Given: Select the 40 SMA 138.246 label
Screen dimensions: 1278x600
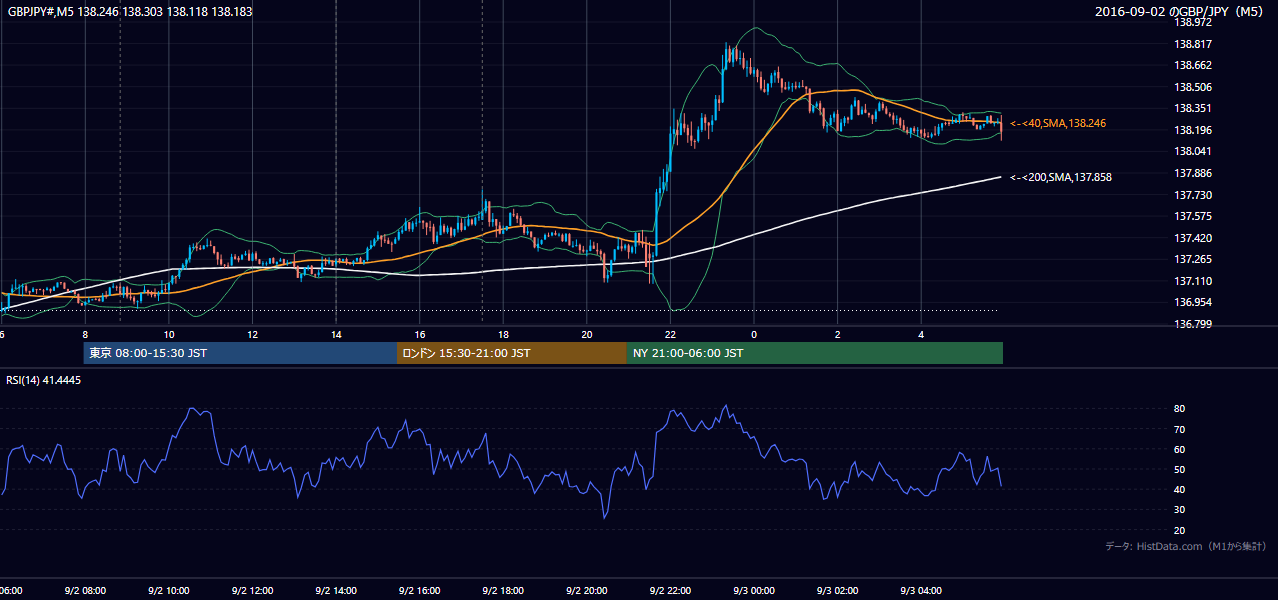Looking at the screenshot, I should point(1057,123).
